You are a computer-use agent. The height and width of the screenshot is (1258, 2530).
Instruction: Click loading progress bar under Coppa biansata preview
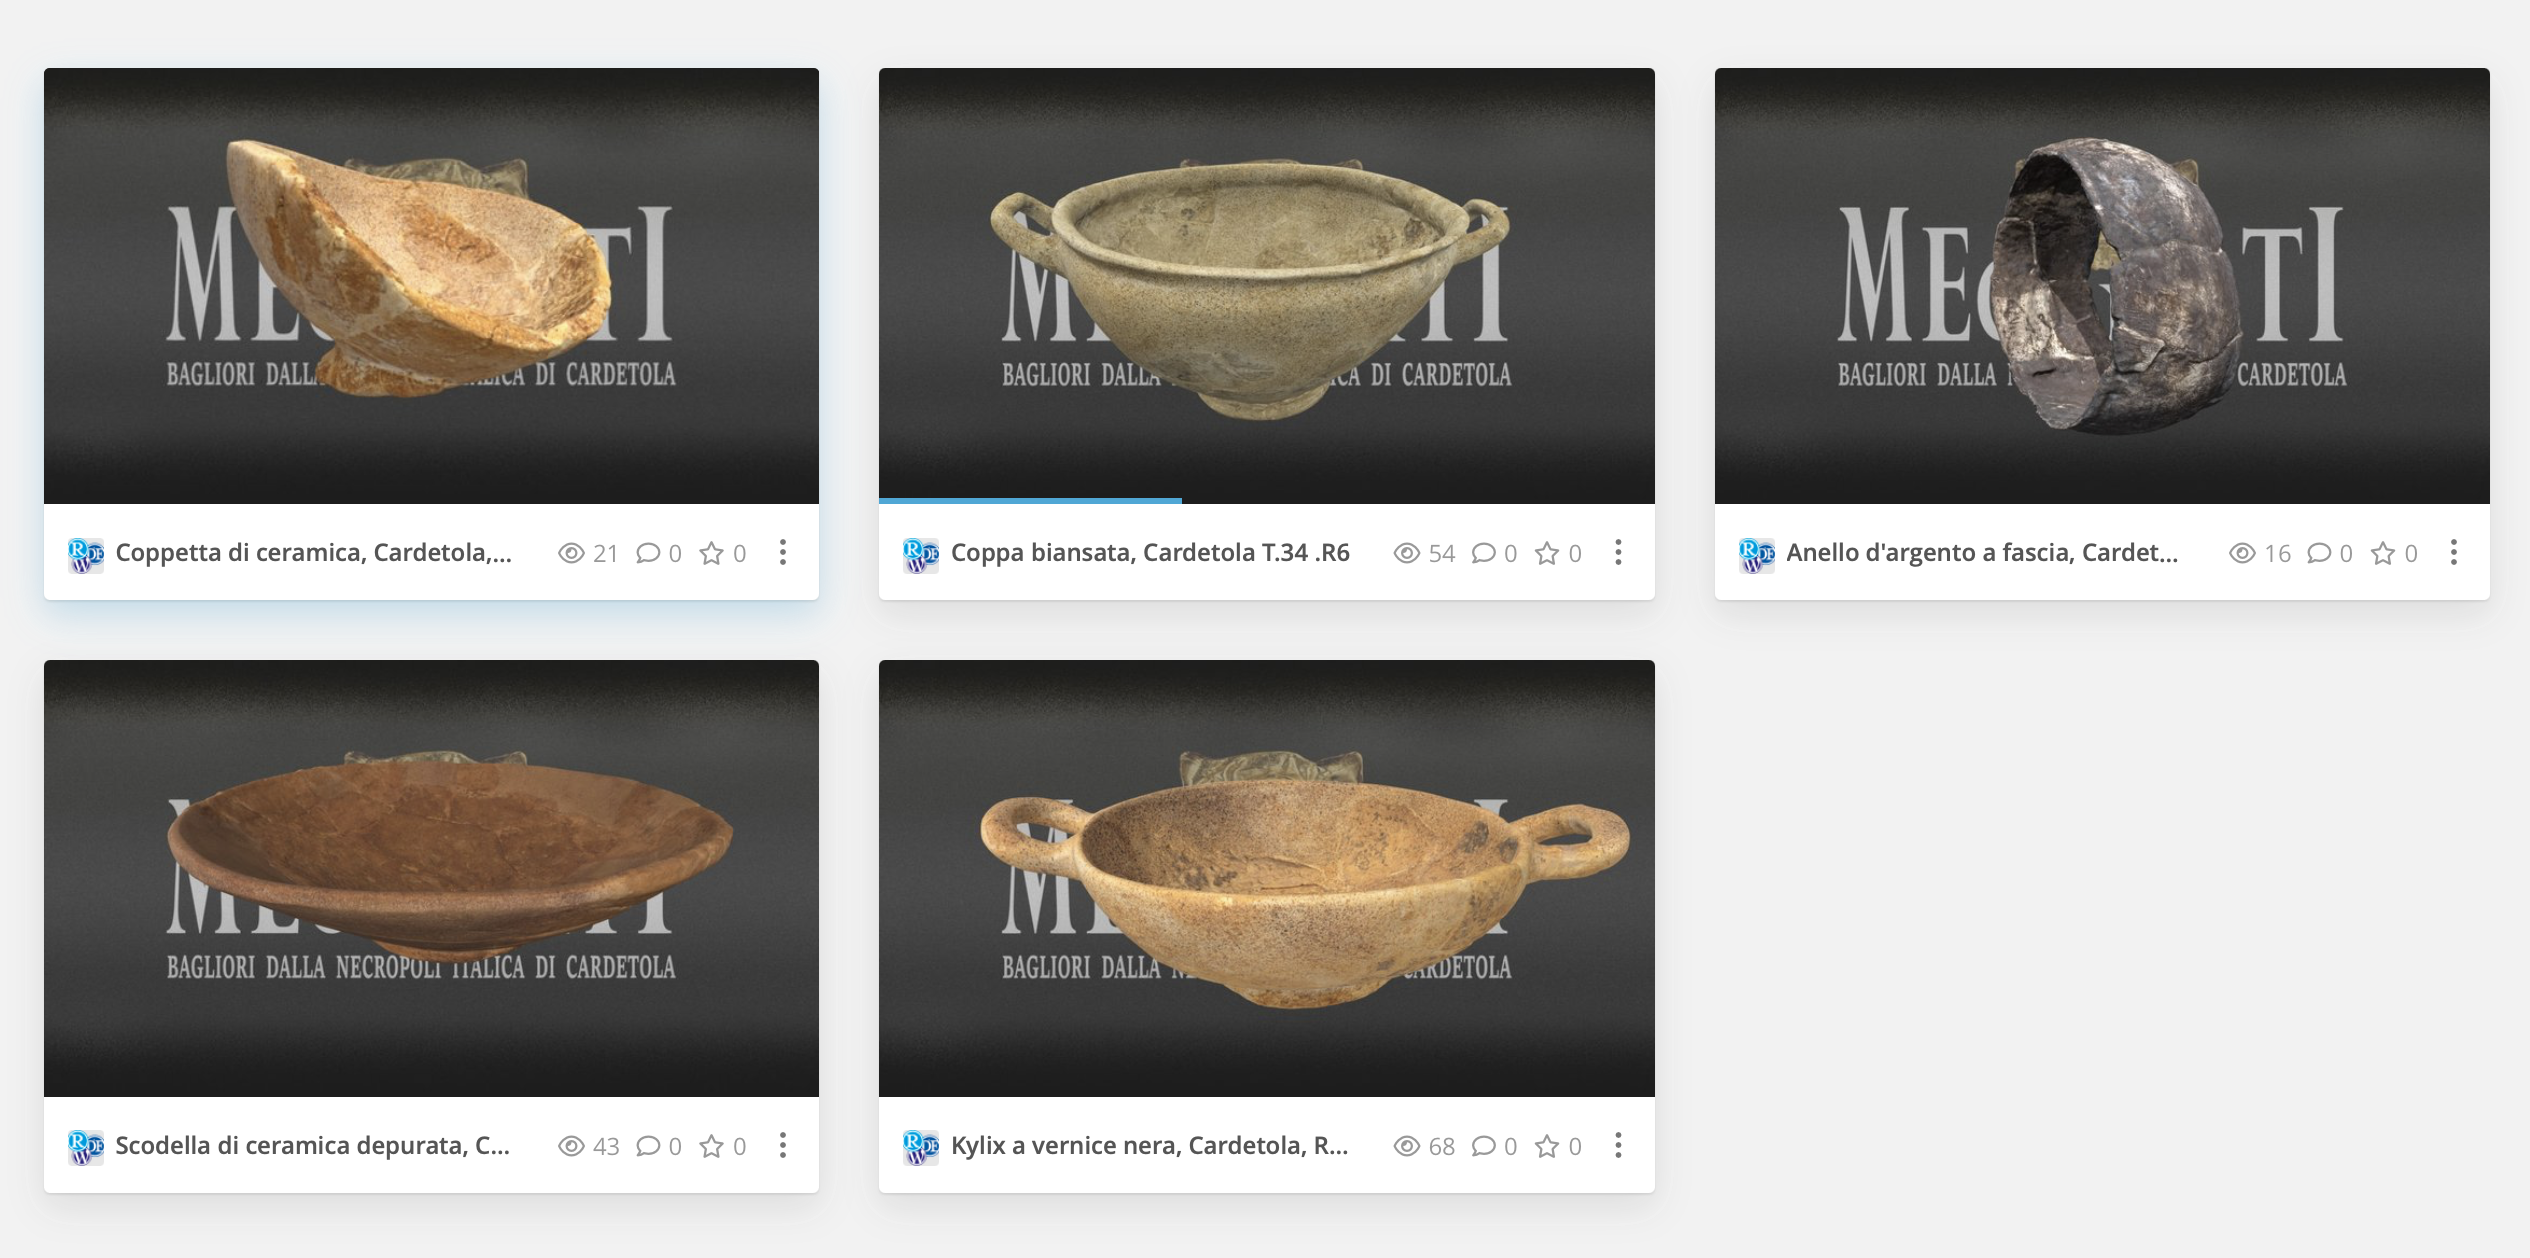(x=1030, y=499)
